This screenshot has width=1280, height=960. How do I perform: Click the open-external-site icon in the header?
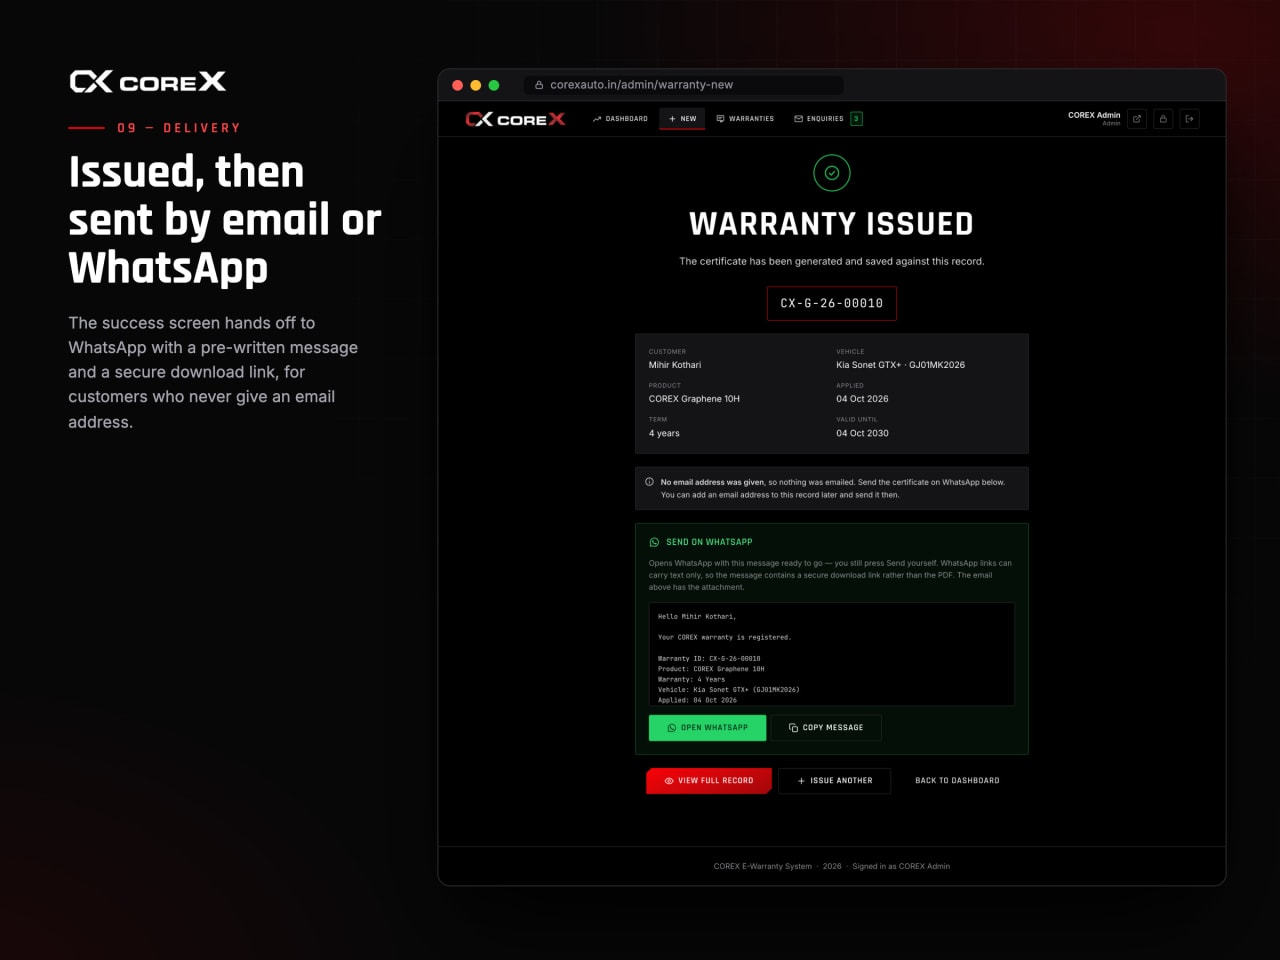tap(1137, 119)
